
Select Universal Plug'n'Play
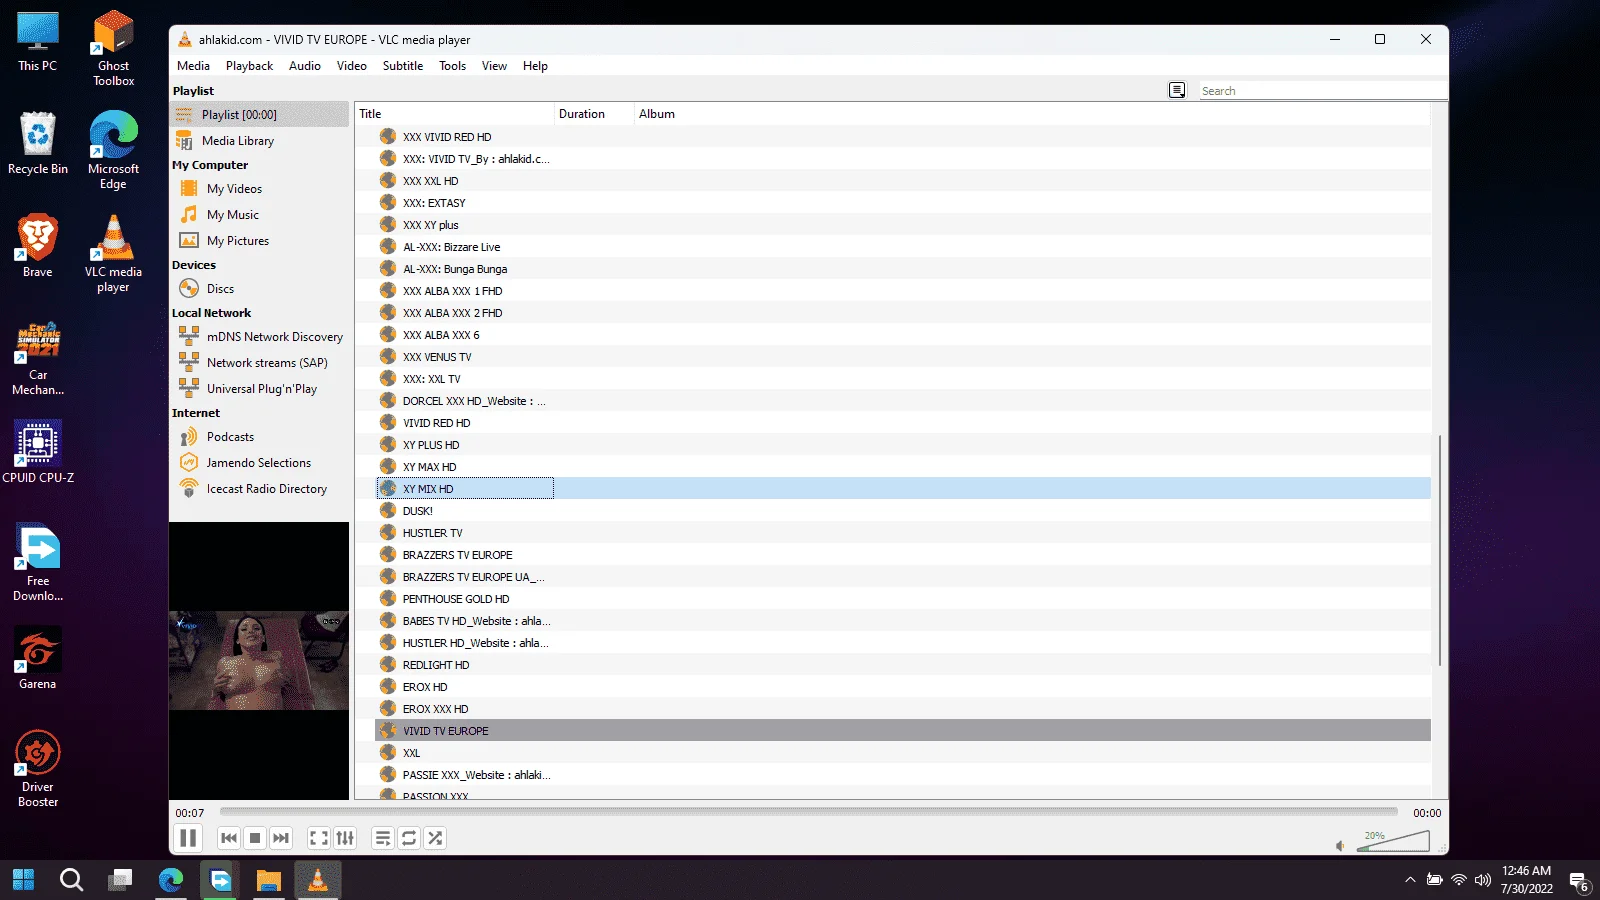pos(260,388)
